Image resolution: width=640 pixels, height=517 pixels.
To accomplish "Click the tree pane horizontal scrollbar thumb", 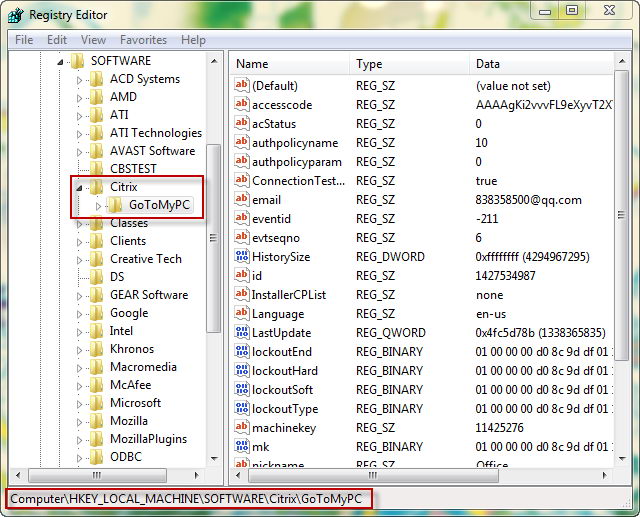I will tap(97, 475).
